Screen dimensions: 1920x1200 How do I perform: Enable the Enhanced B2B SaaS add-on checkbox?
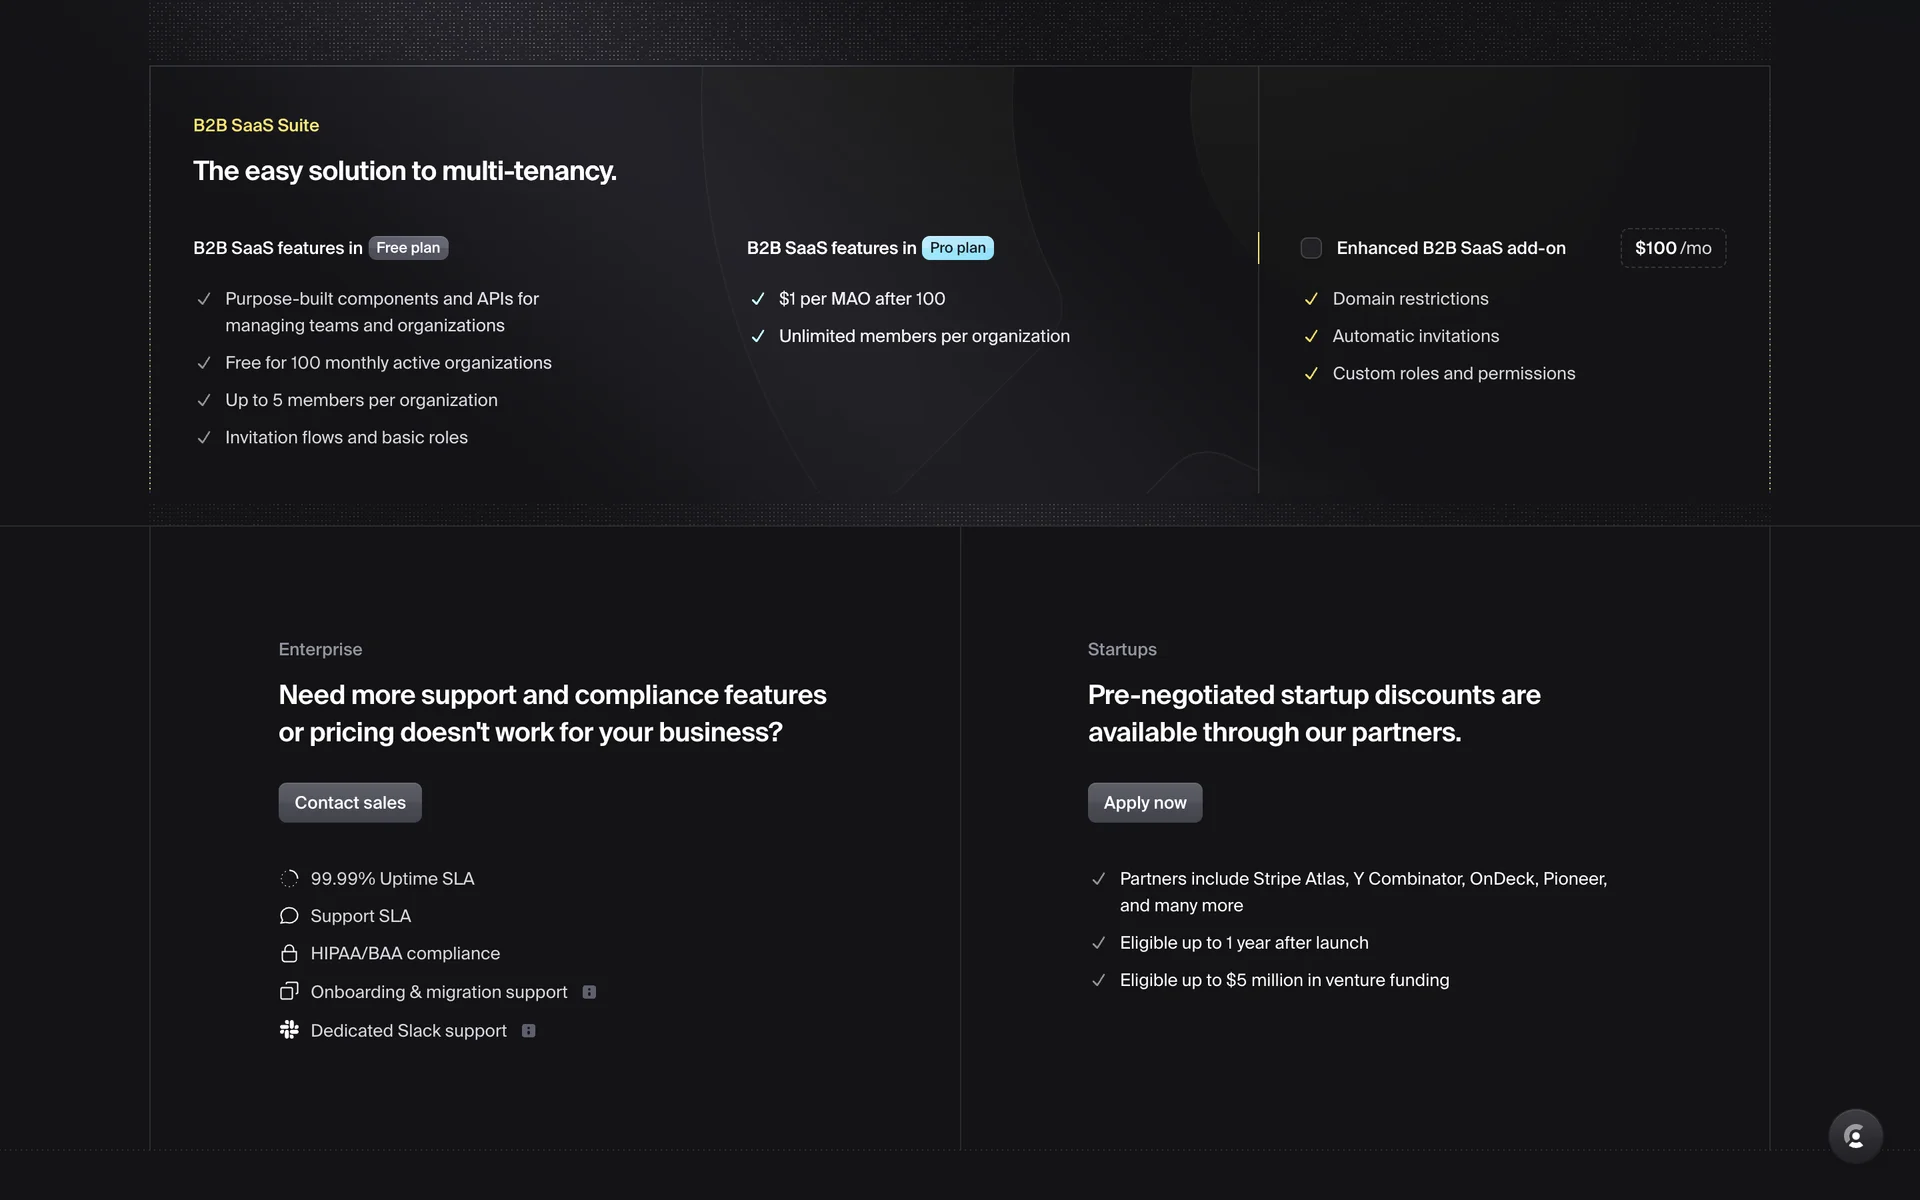click(1310, 248)
